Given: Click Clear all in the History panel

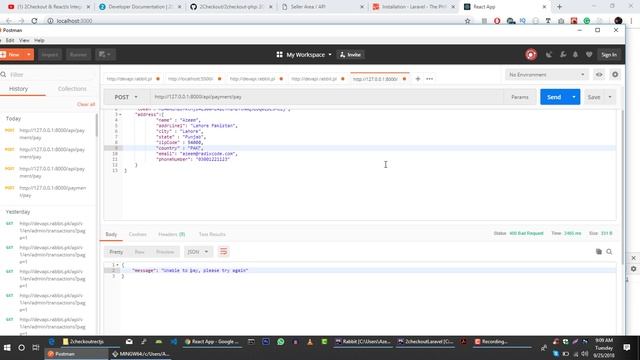Looking at the screenshot, I should (86, 104).
